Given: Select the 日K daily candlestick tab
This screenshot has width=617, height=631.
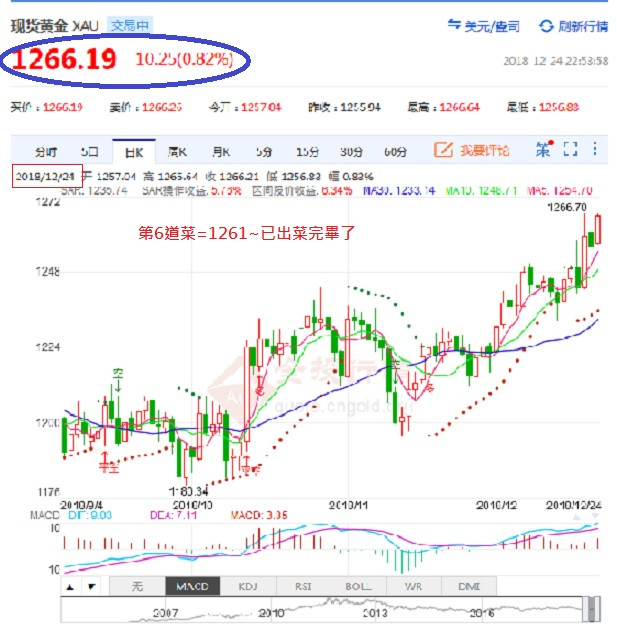Looking at the screenshot, I should (134, 153).
